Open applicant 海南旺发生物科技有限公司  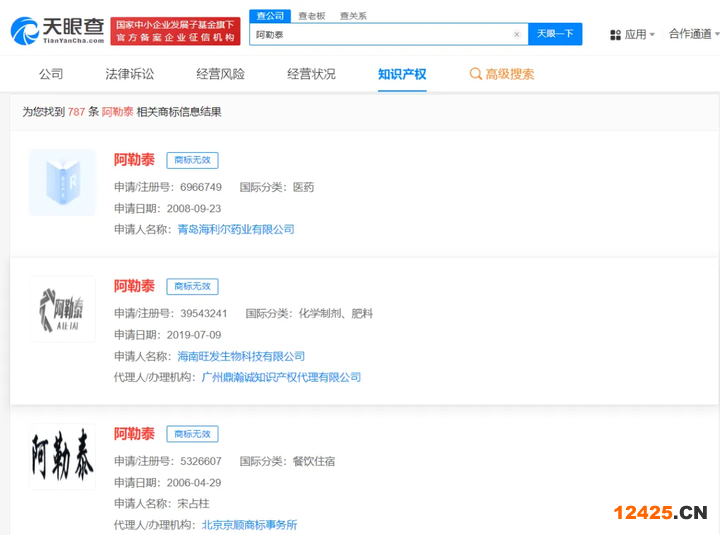[241, 356]
